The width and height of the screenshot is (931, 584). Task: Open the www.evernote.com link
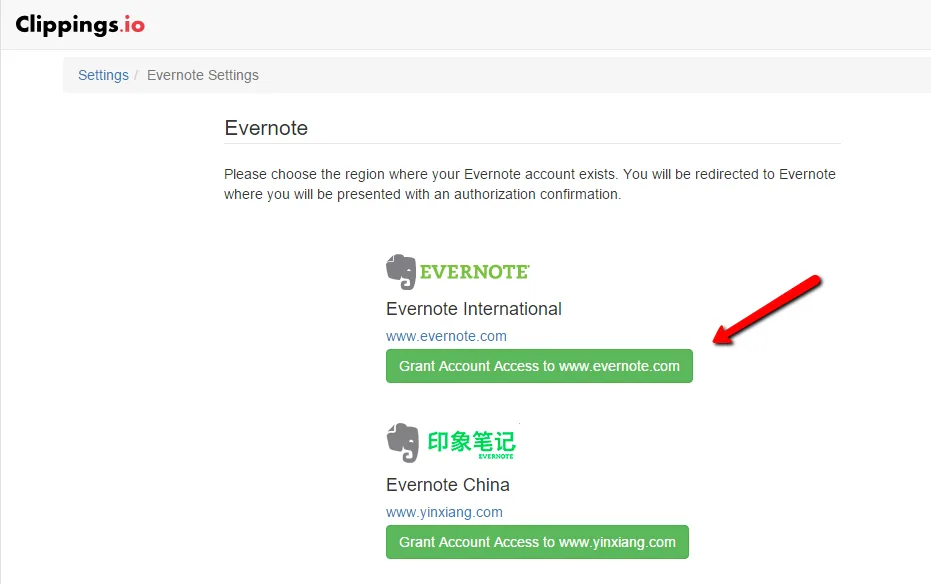tap(446, 336)
